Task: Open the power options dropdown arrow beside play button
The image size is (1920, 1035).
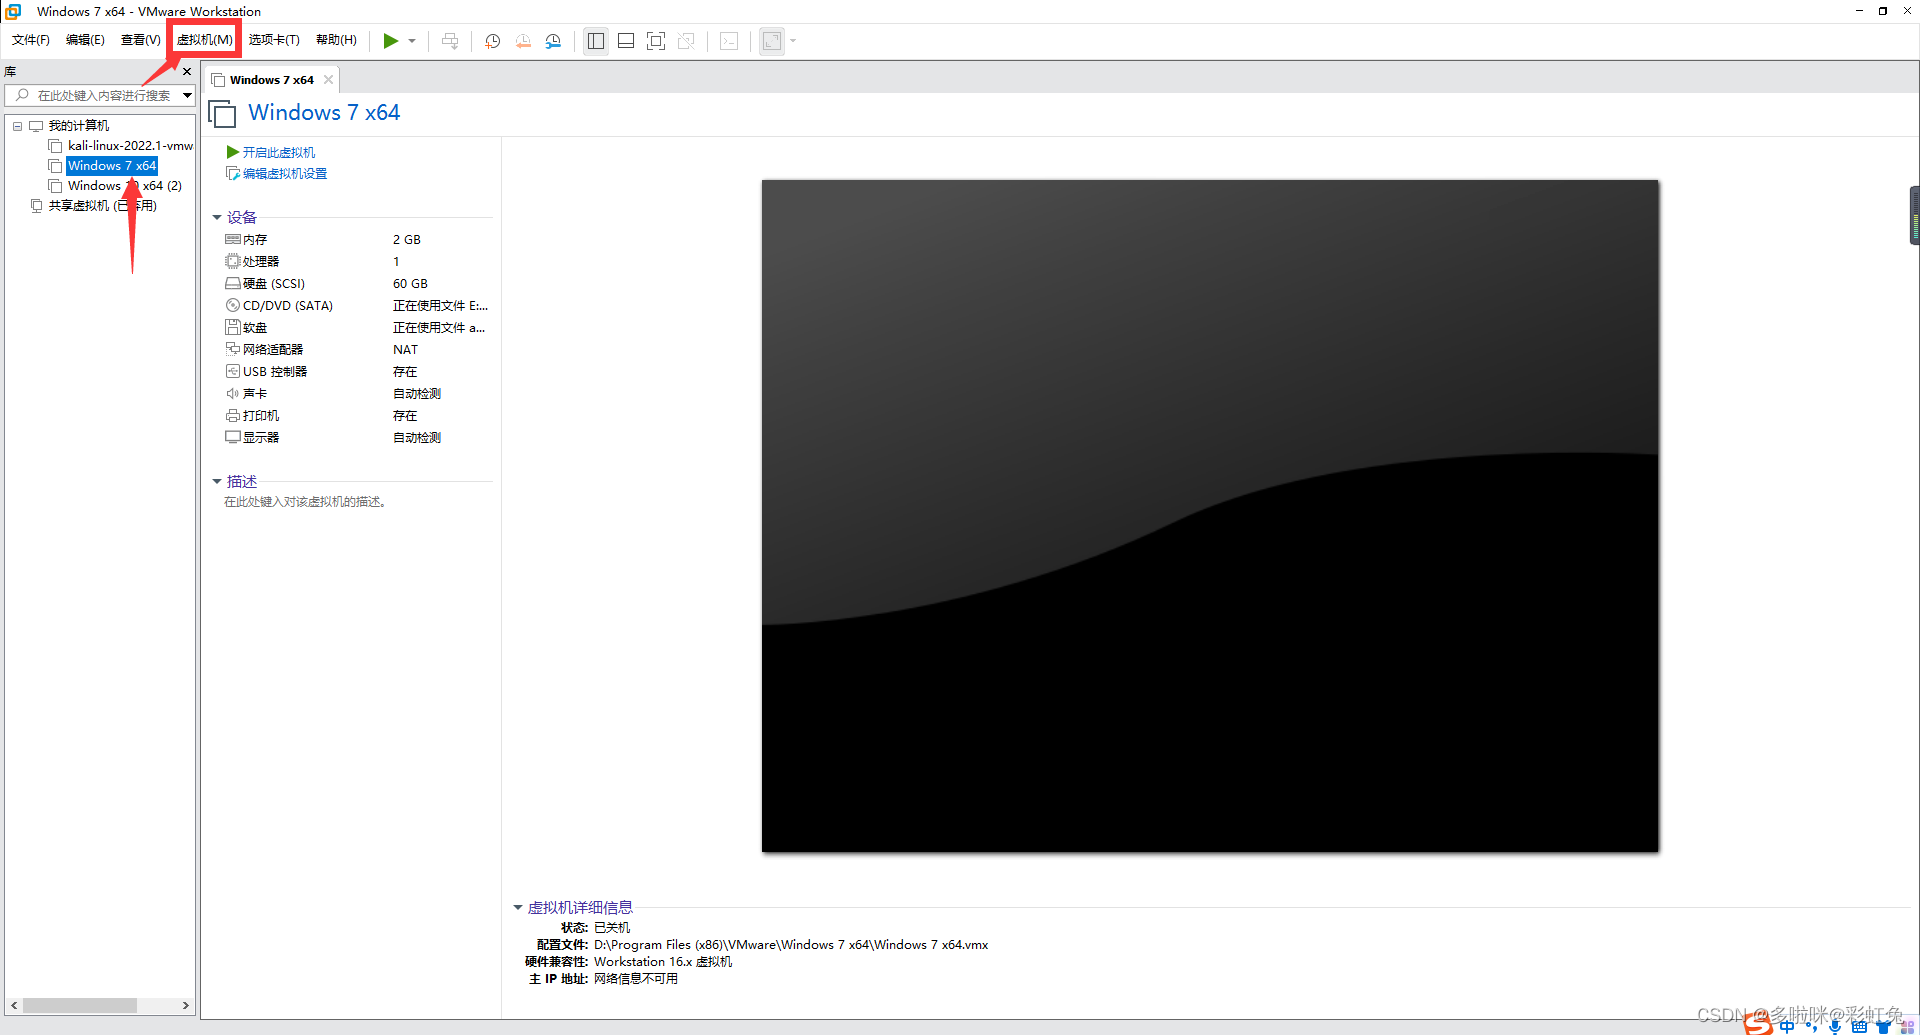Action: pos(412,41)
